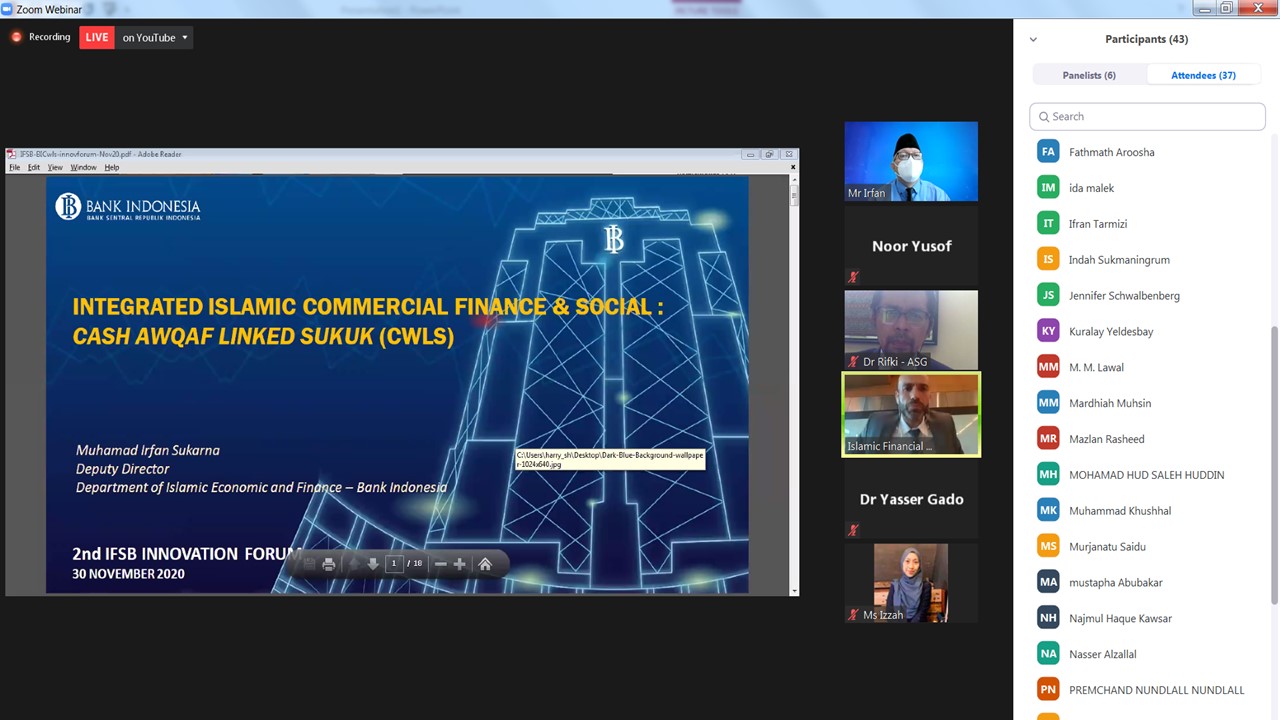This screenshot has height=720, width=1280.
Task: Click the print icon in floating toolbar
Action: click(x=328, y=564)
